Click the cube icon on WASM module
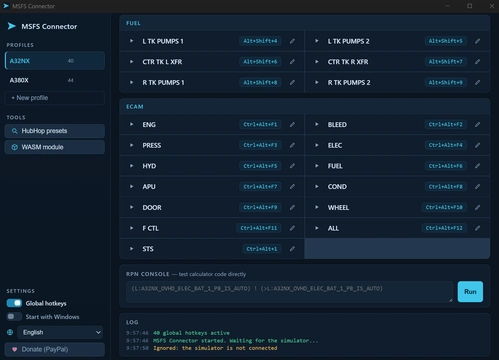 coord(15,147)
